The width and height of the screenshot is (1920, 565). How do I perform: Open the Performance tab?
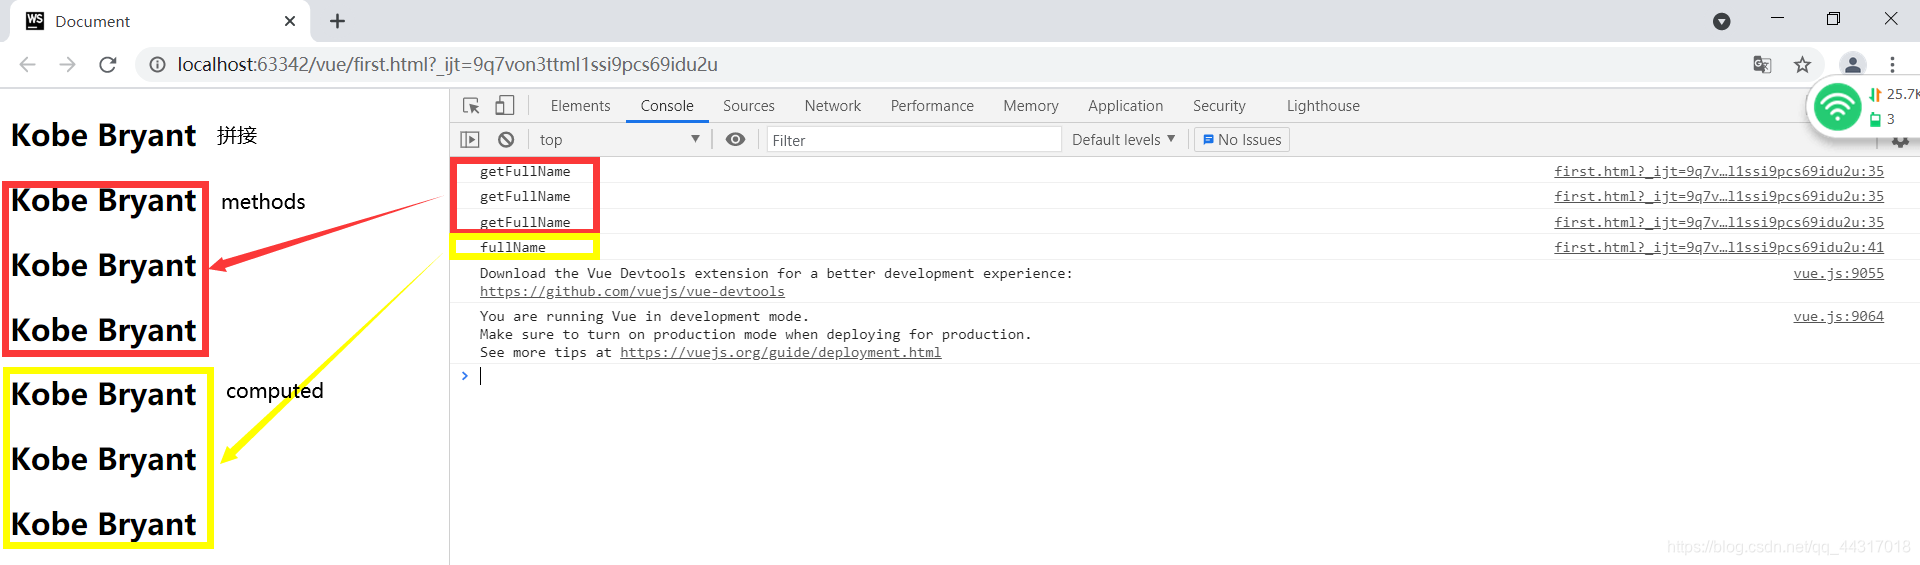coord(932,106)
